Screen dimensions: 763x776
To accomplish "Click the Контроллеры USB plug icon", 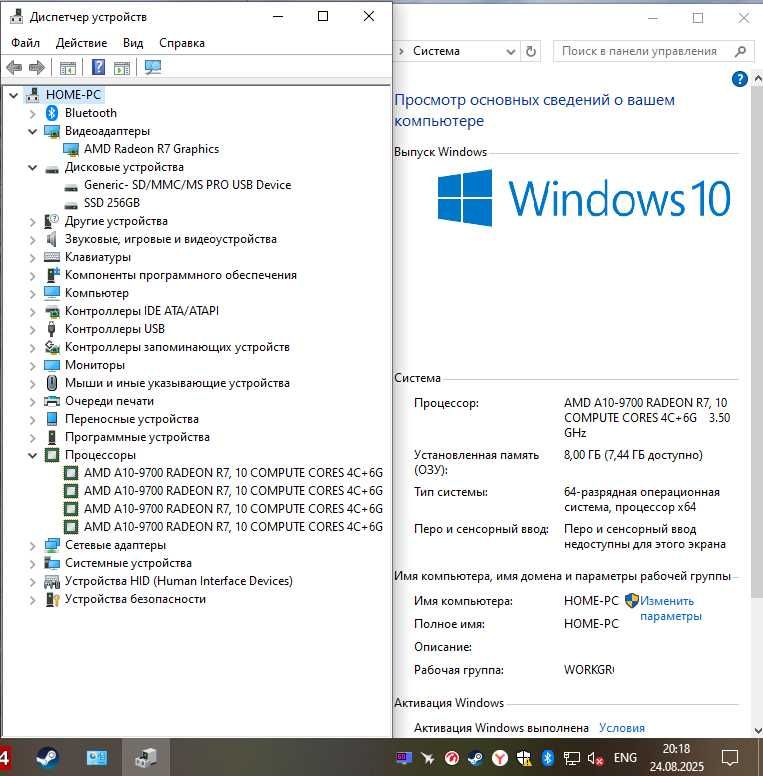I will (x=51, y=329).
